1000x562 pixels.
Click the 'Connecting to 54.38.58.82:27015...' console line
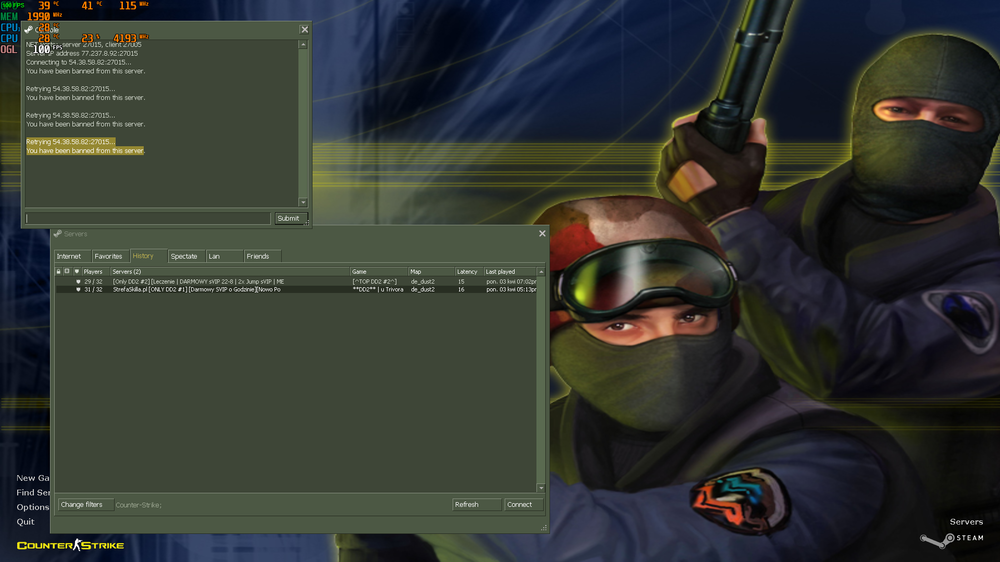tap(78, 63)
